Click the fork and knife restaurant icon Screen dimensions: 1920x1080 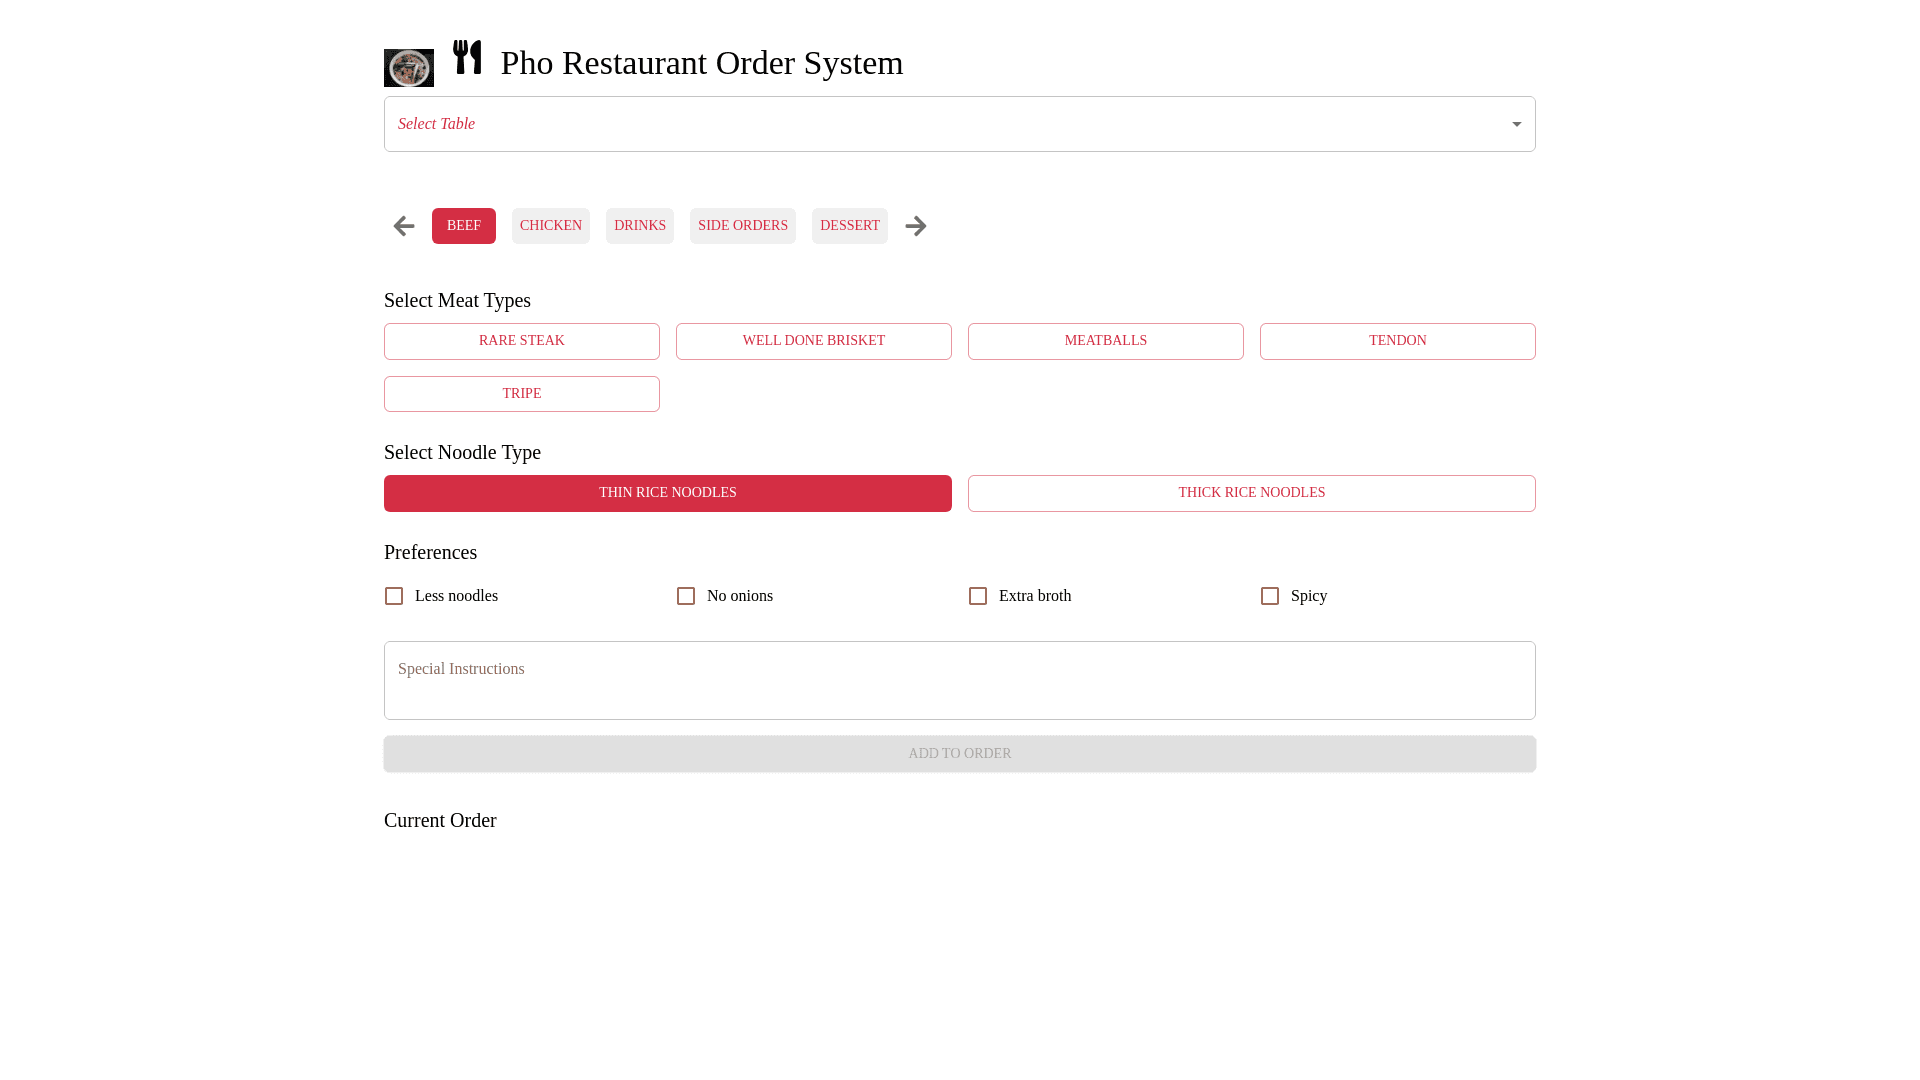[467, 57]
